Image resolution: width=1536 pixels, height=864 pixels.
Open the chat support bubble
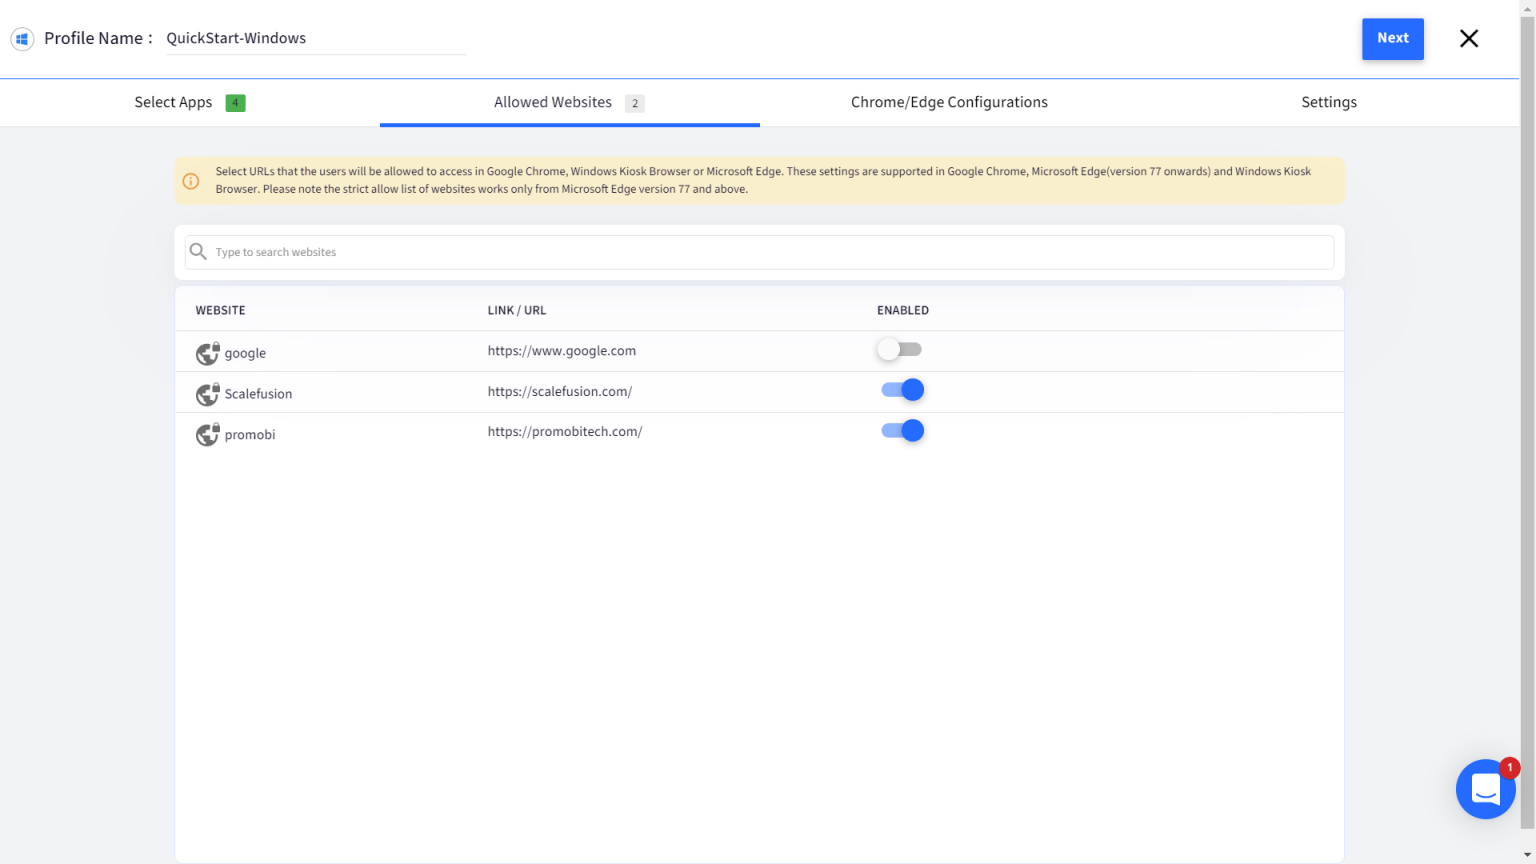click(x=1486, y=789)
